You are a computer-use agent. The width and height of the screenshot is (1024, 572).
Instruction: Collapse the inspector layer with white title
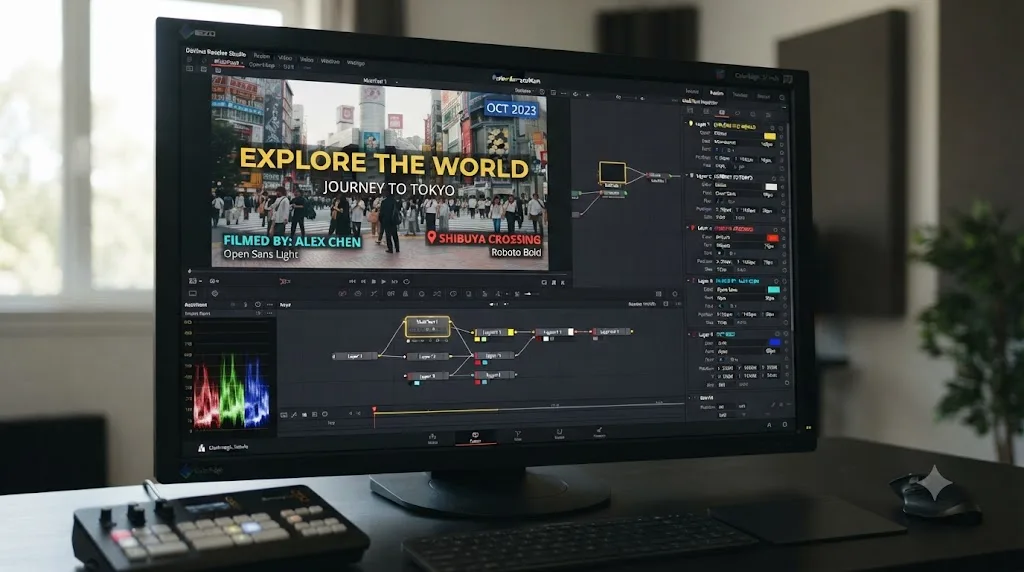pyautogui.click(x=687, y=176)
